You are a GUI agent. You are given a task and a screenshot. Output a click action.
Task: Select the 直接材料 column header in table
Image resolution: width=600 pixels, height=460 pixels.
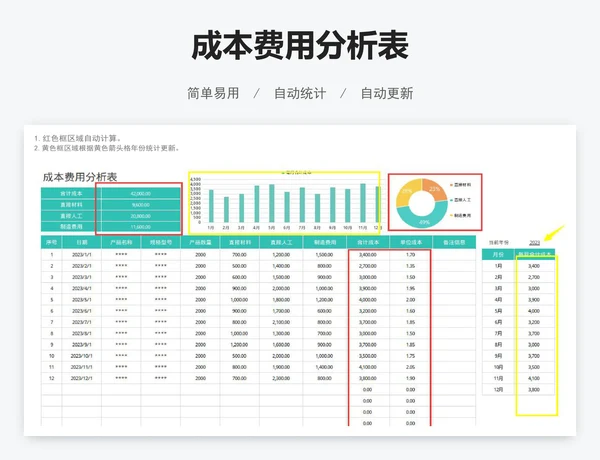pos(240,242)
